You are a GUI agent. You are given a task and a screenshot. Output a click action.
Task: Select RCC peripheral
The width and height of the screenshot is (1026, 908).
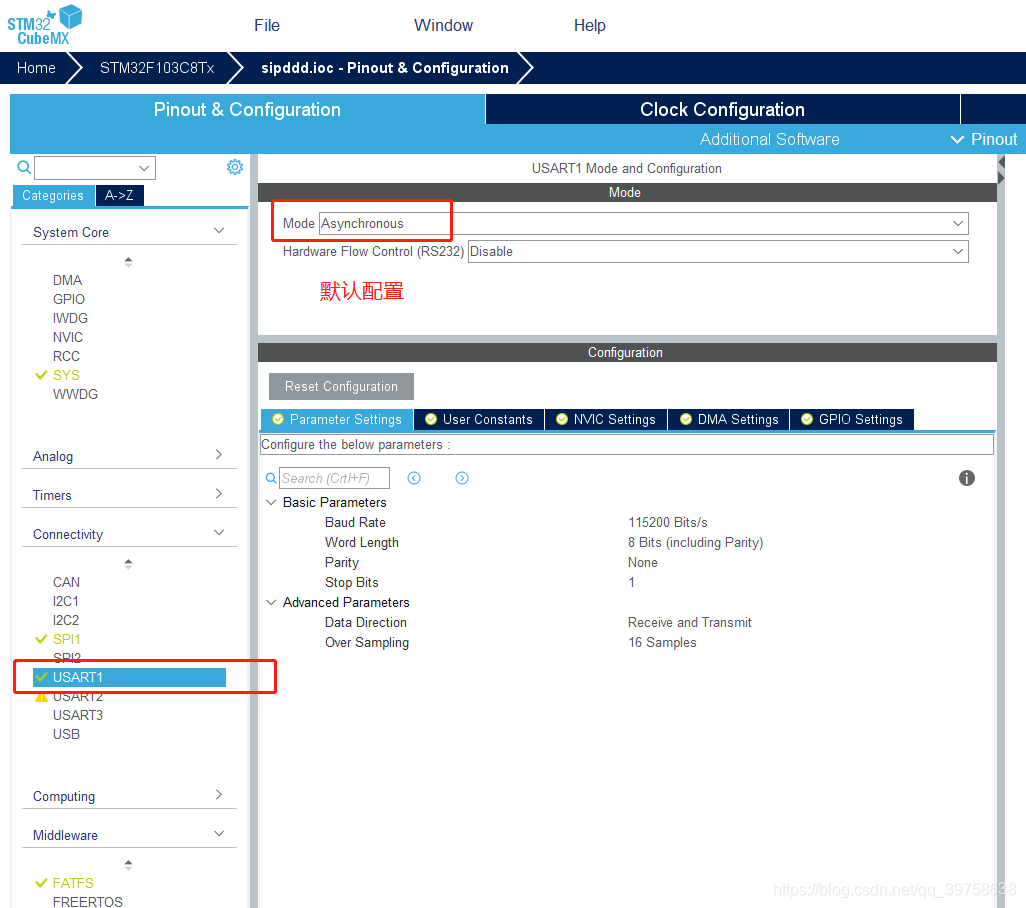point(66,356)
